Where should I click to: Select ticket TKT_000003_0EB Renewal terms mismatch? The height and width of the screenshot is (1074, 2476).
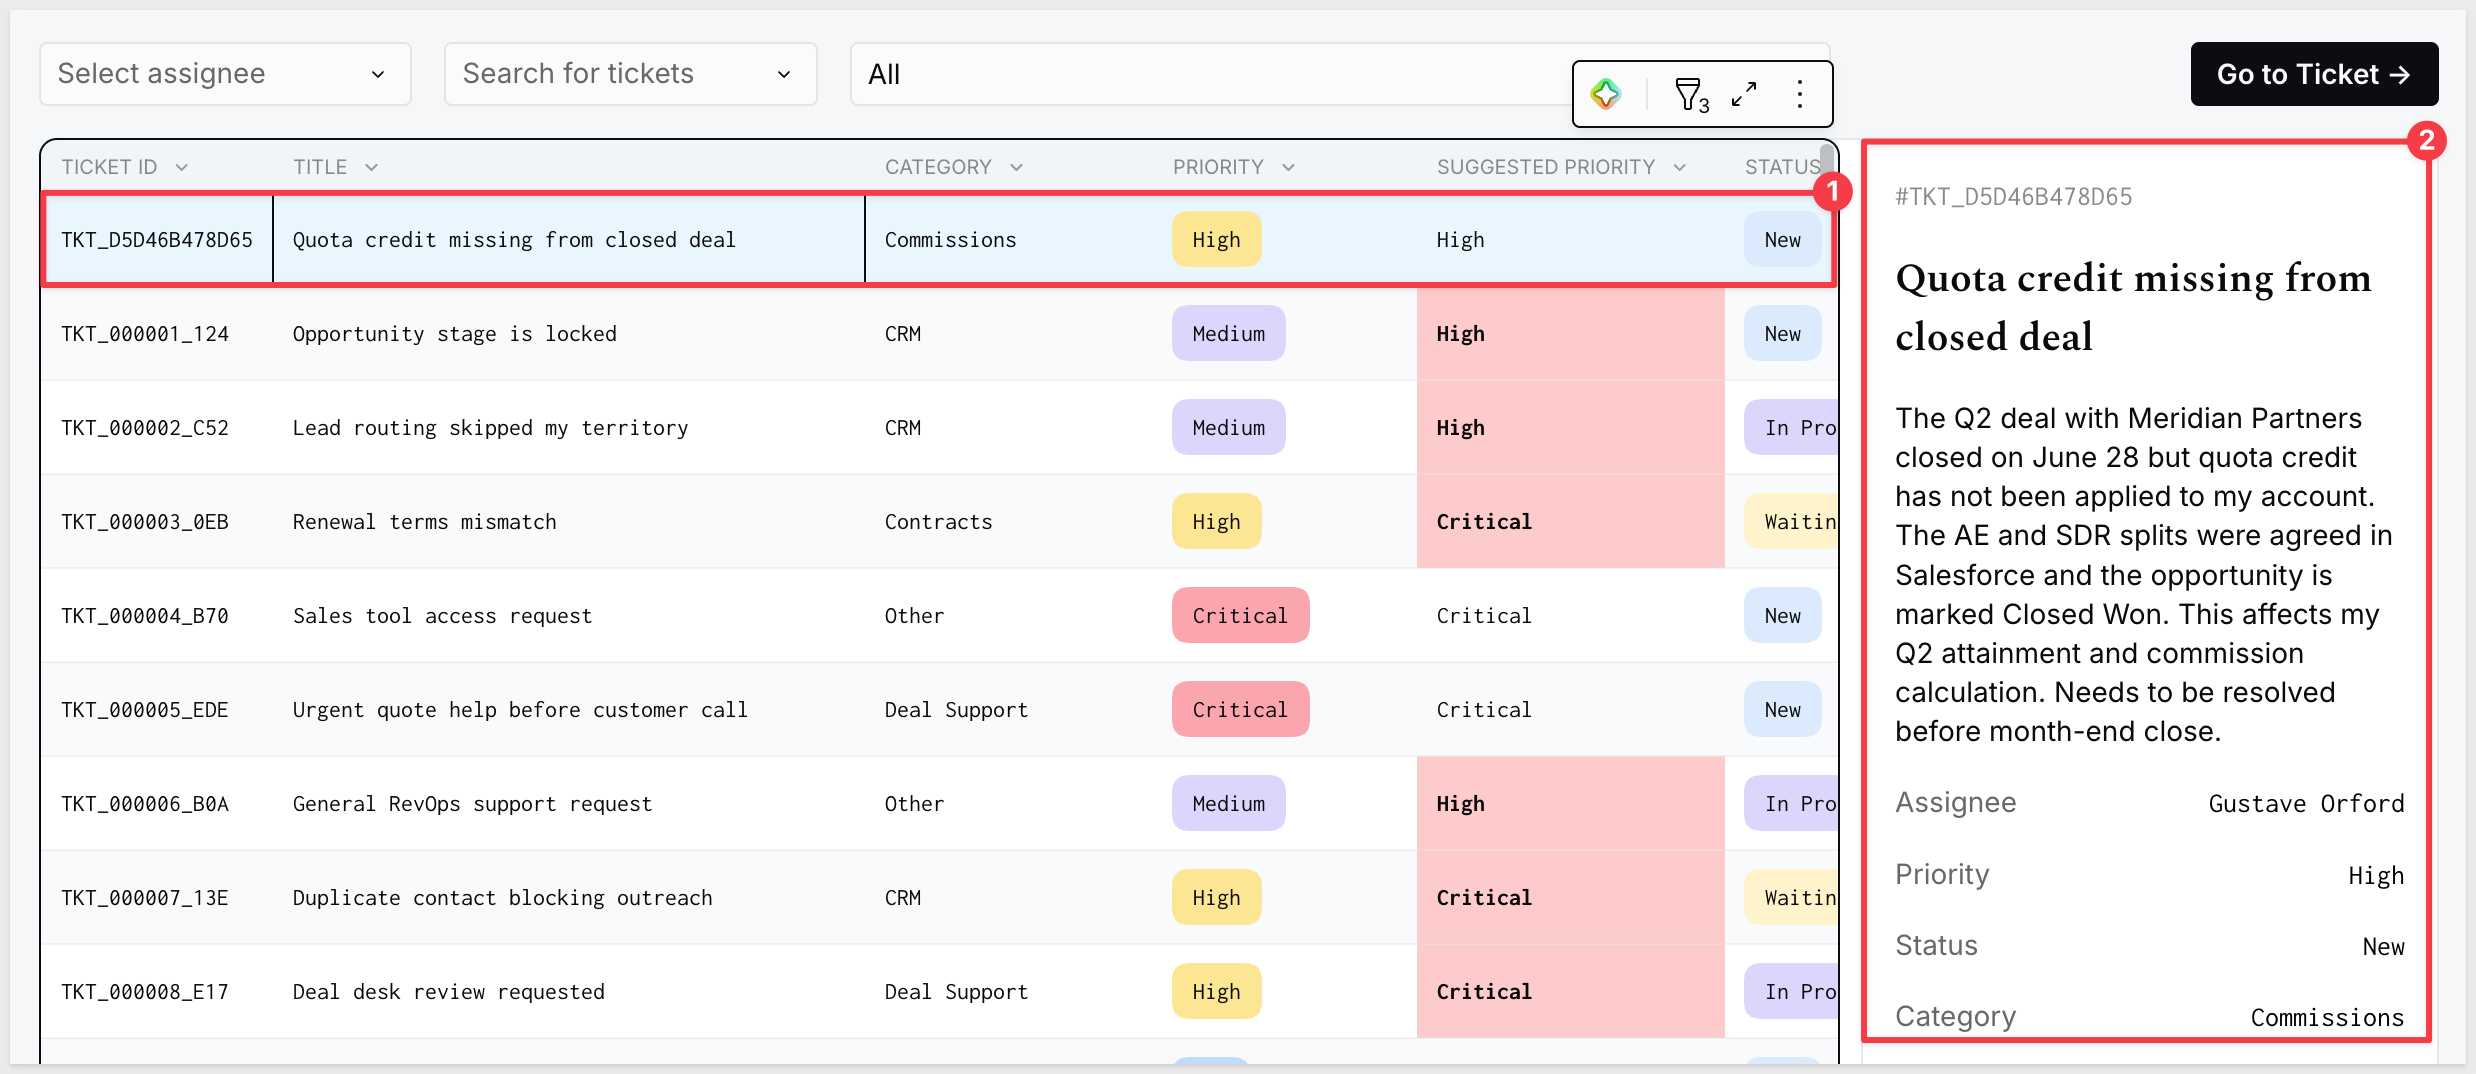(939, 522)
